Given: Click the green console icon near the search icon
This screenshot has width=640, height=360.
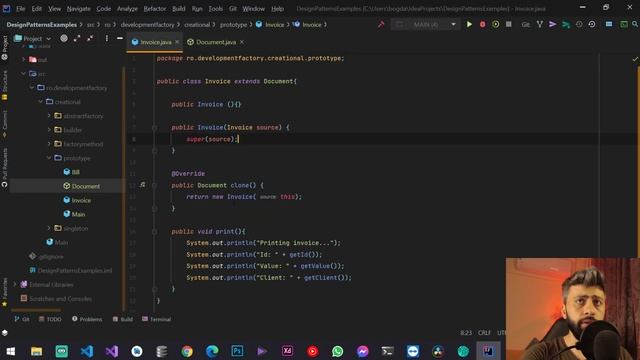Looking at the screenshot, I should [624, 24].
